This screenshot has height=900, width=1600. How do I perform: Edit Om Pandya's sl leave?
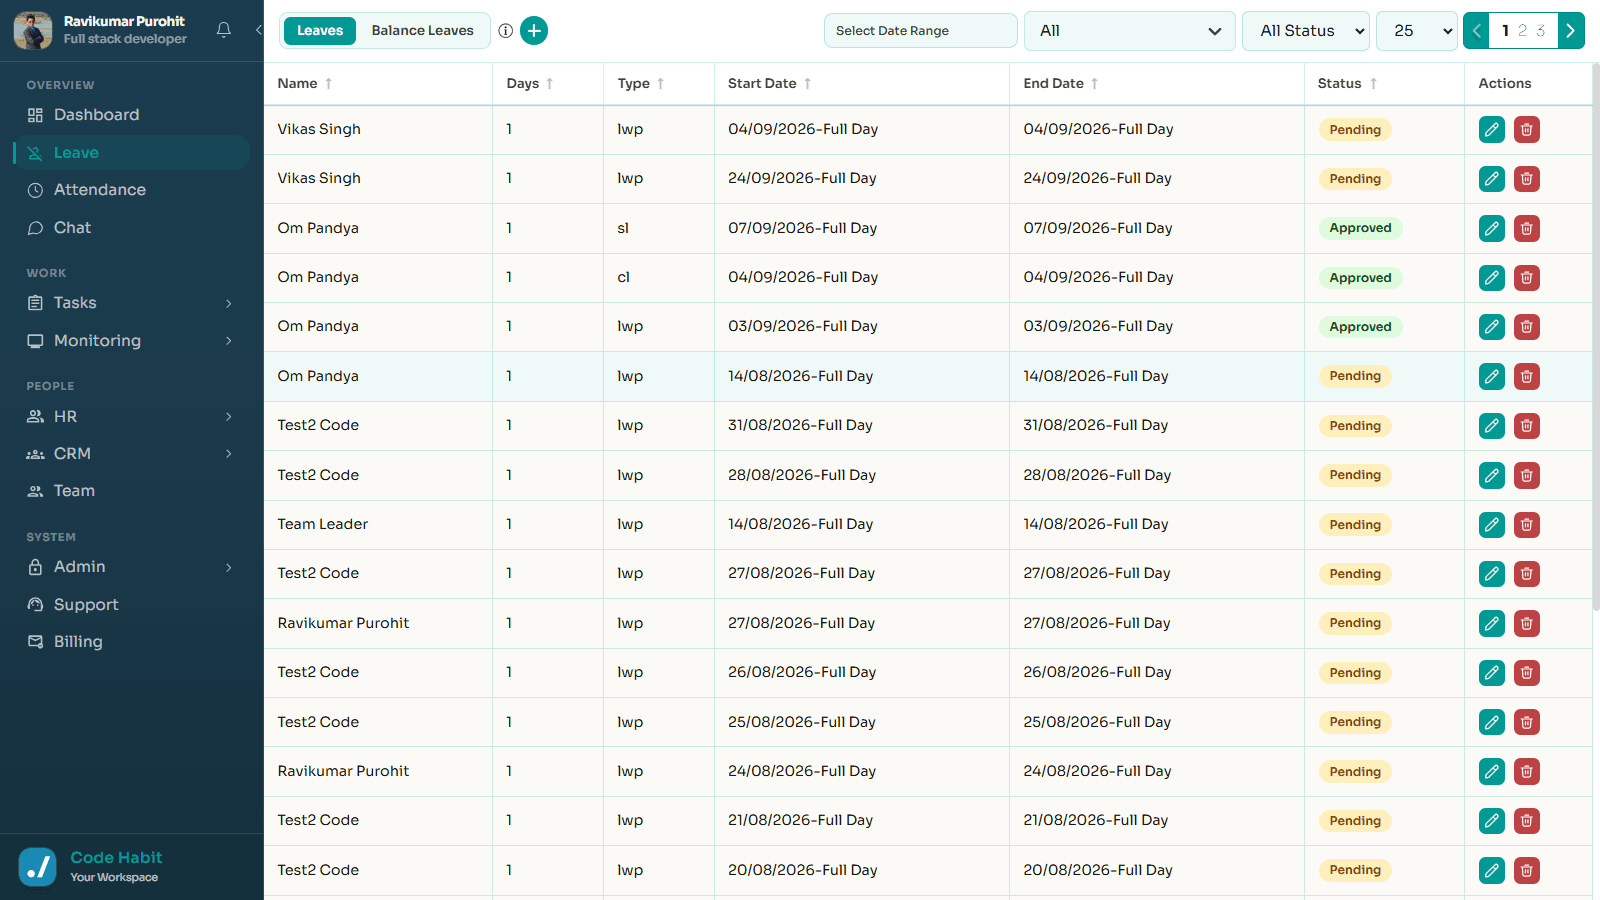point(1491,228)
